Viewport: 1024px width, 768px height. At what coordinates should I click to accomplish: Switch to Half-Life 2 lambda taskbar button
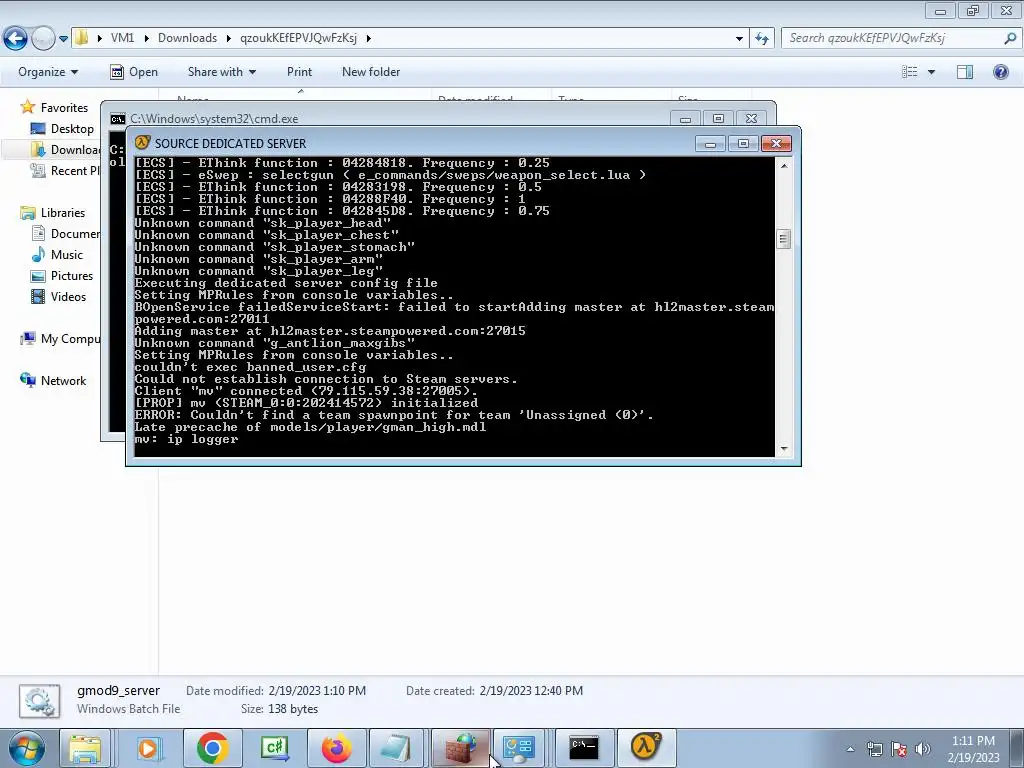click(645, 748)
